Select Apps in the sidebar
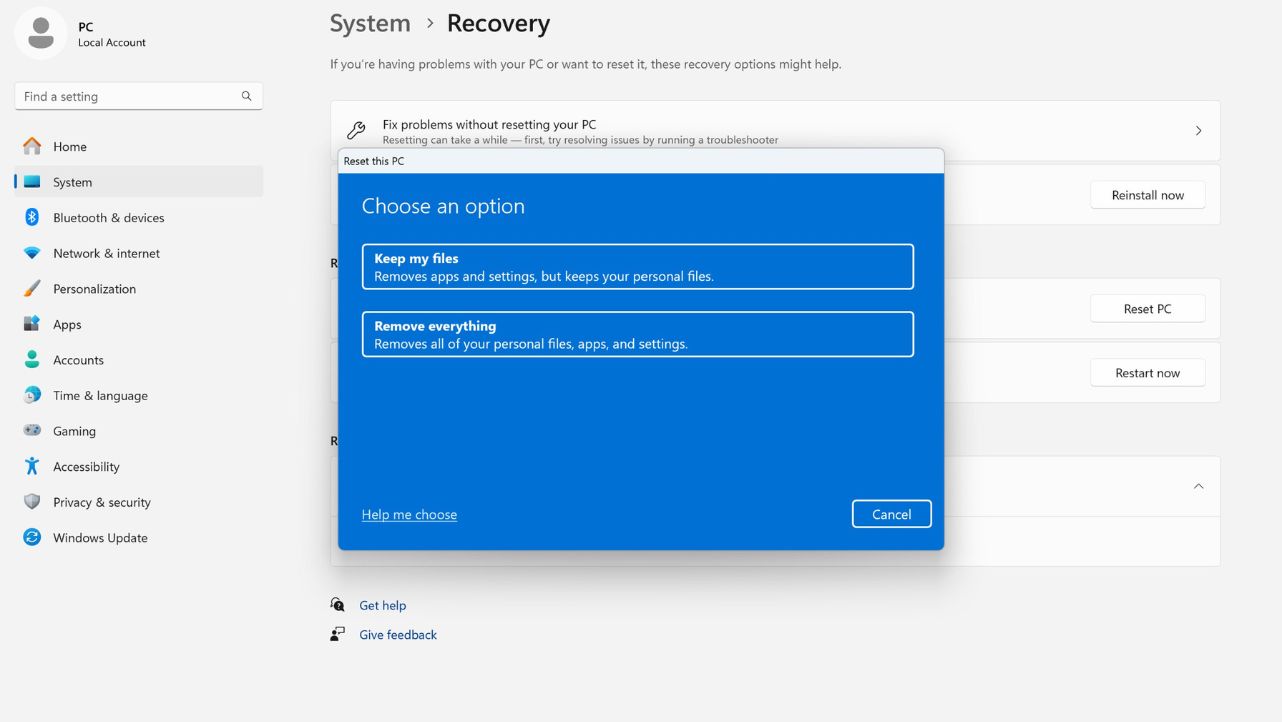Screen dimensions: 1282x722 pos(139,324)
